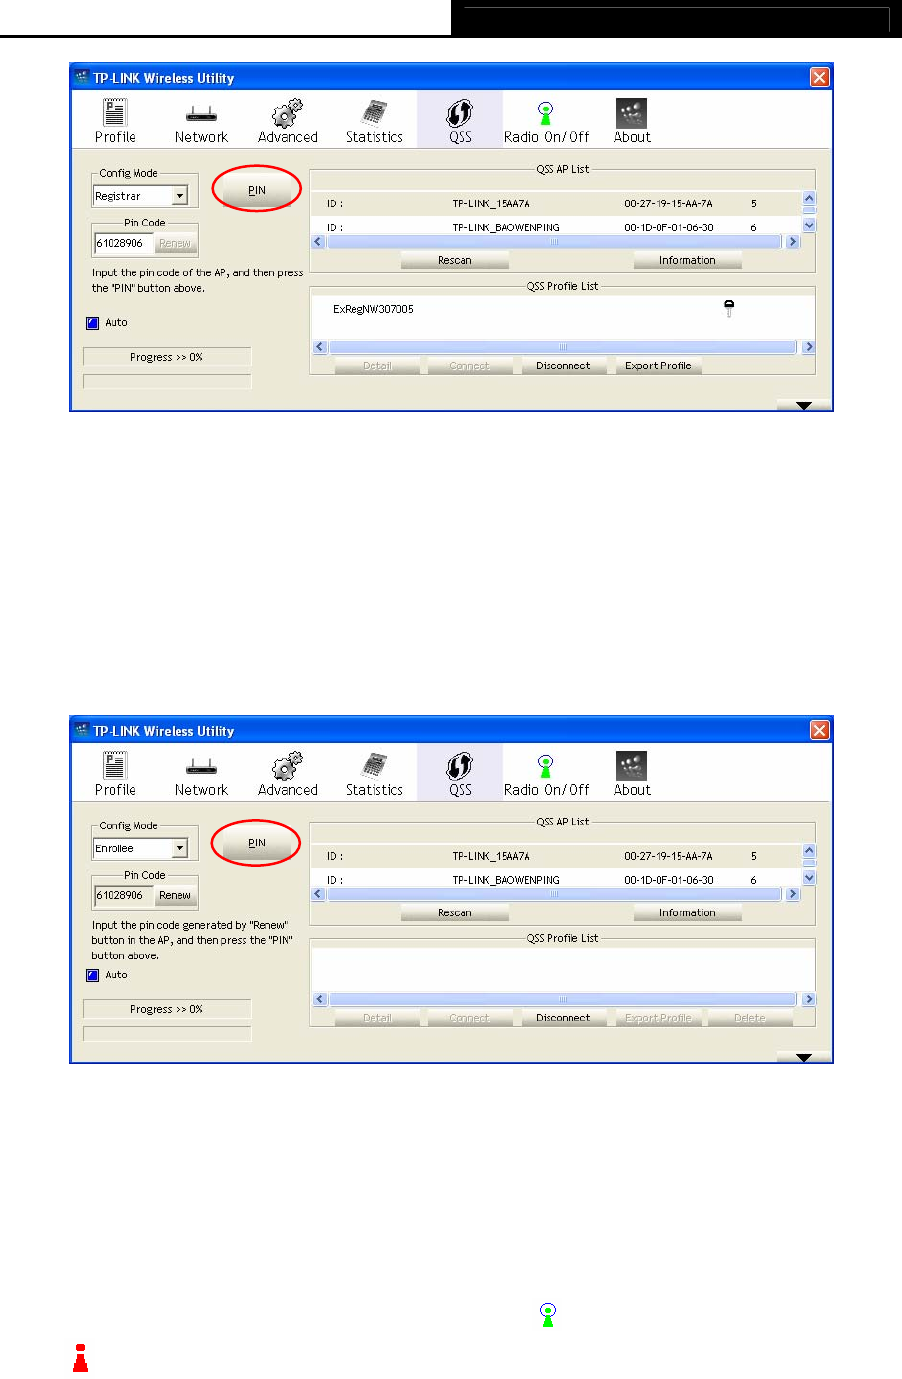This screenshot has width=902, height=1379.
Task: Toggle Auto checkbox in the Registrar window
Action: click(92, 322)
